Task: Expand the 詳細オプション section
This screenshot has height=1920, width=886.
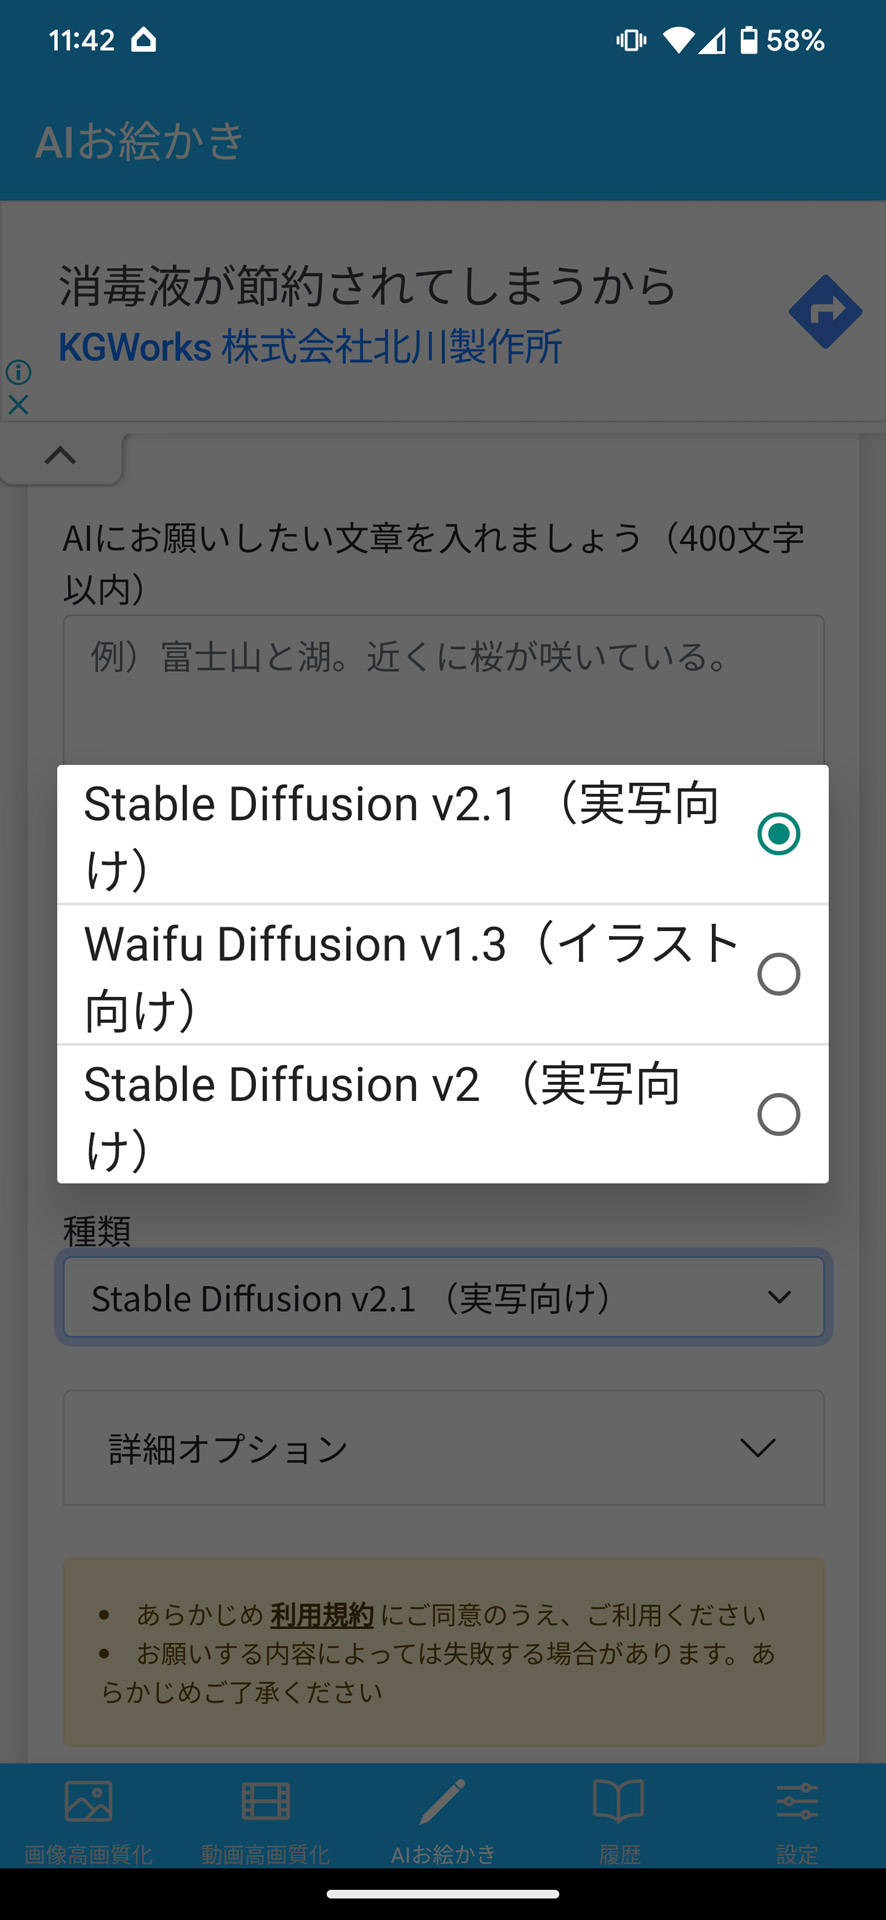Action: point(443,1448)
